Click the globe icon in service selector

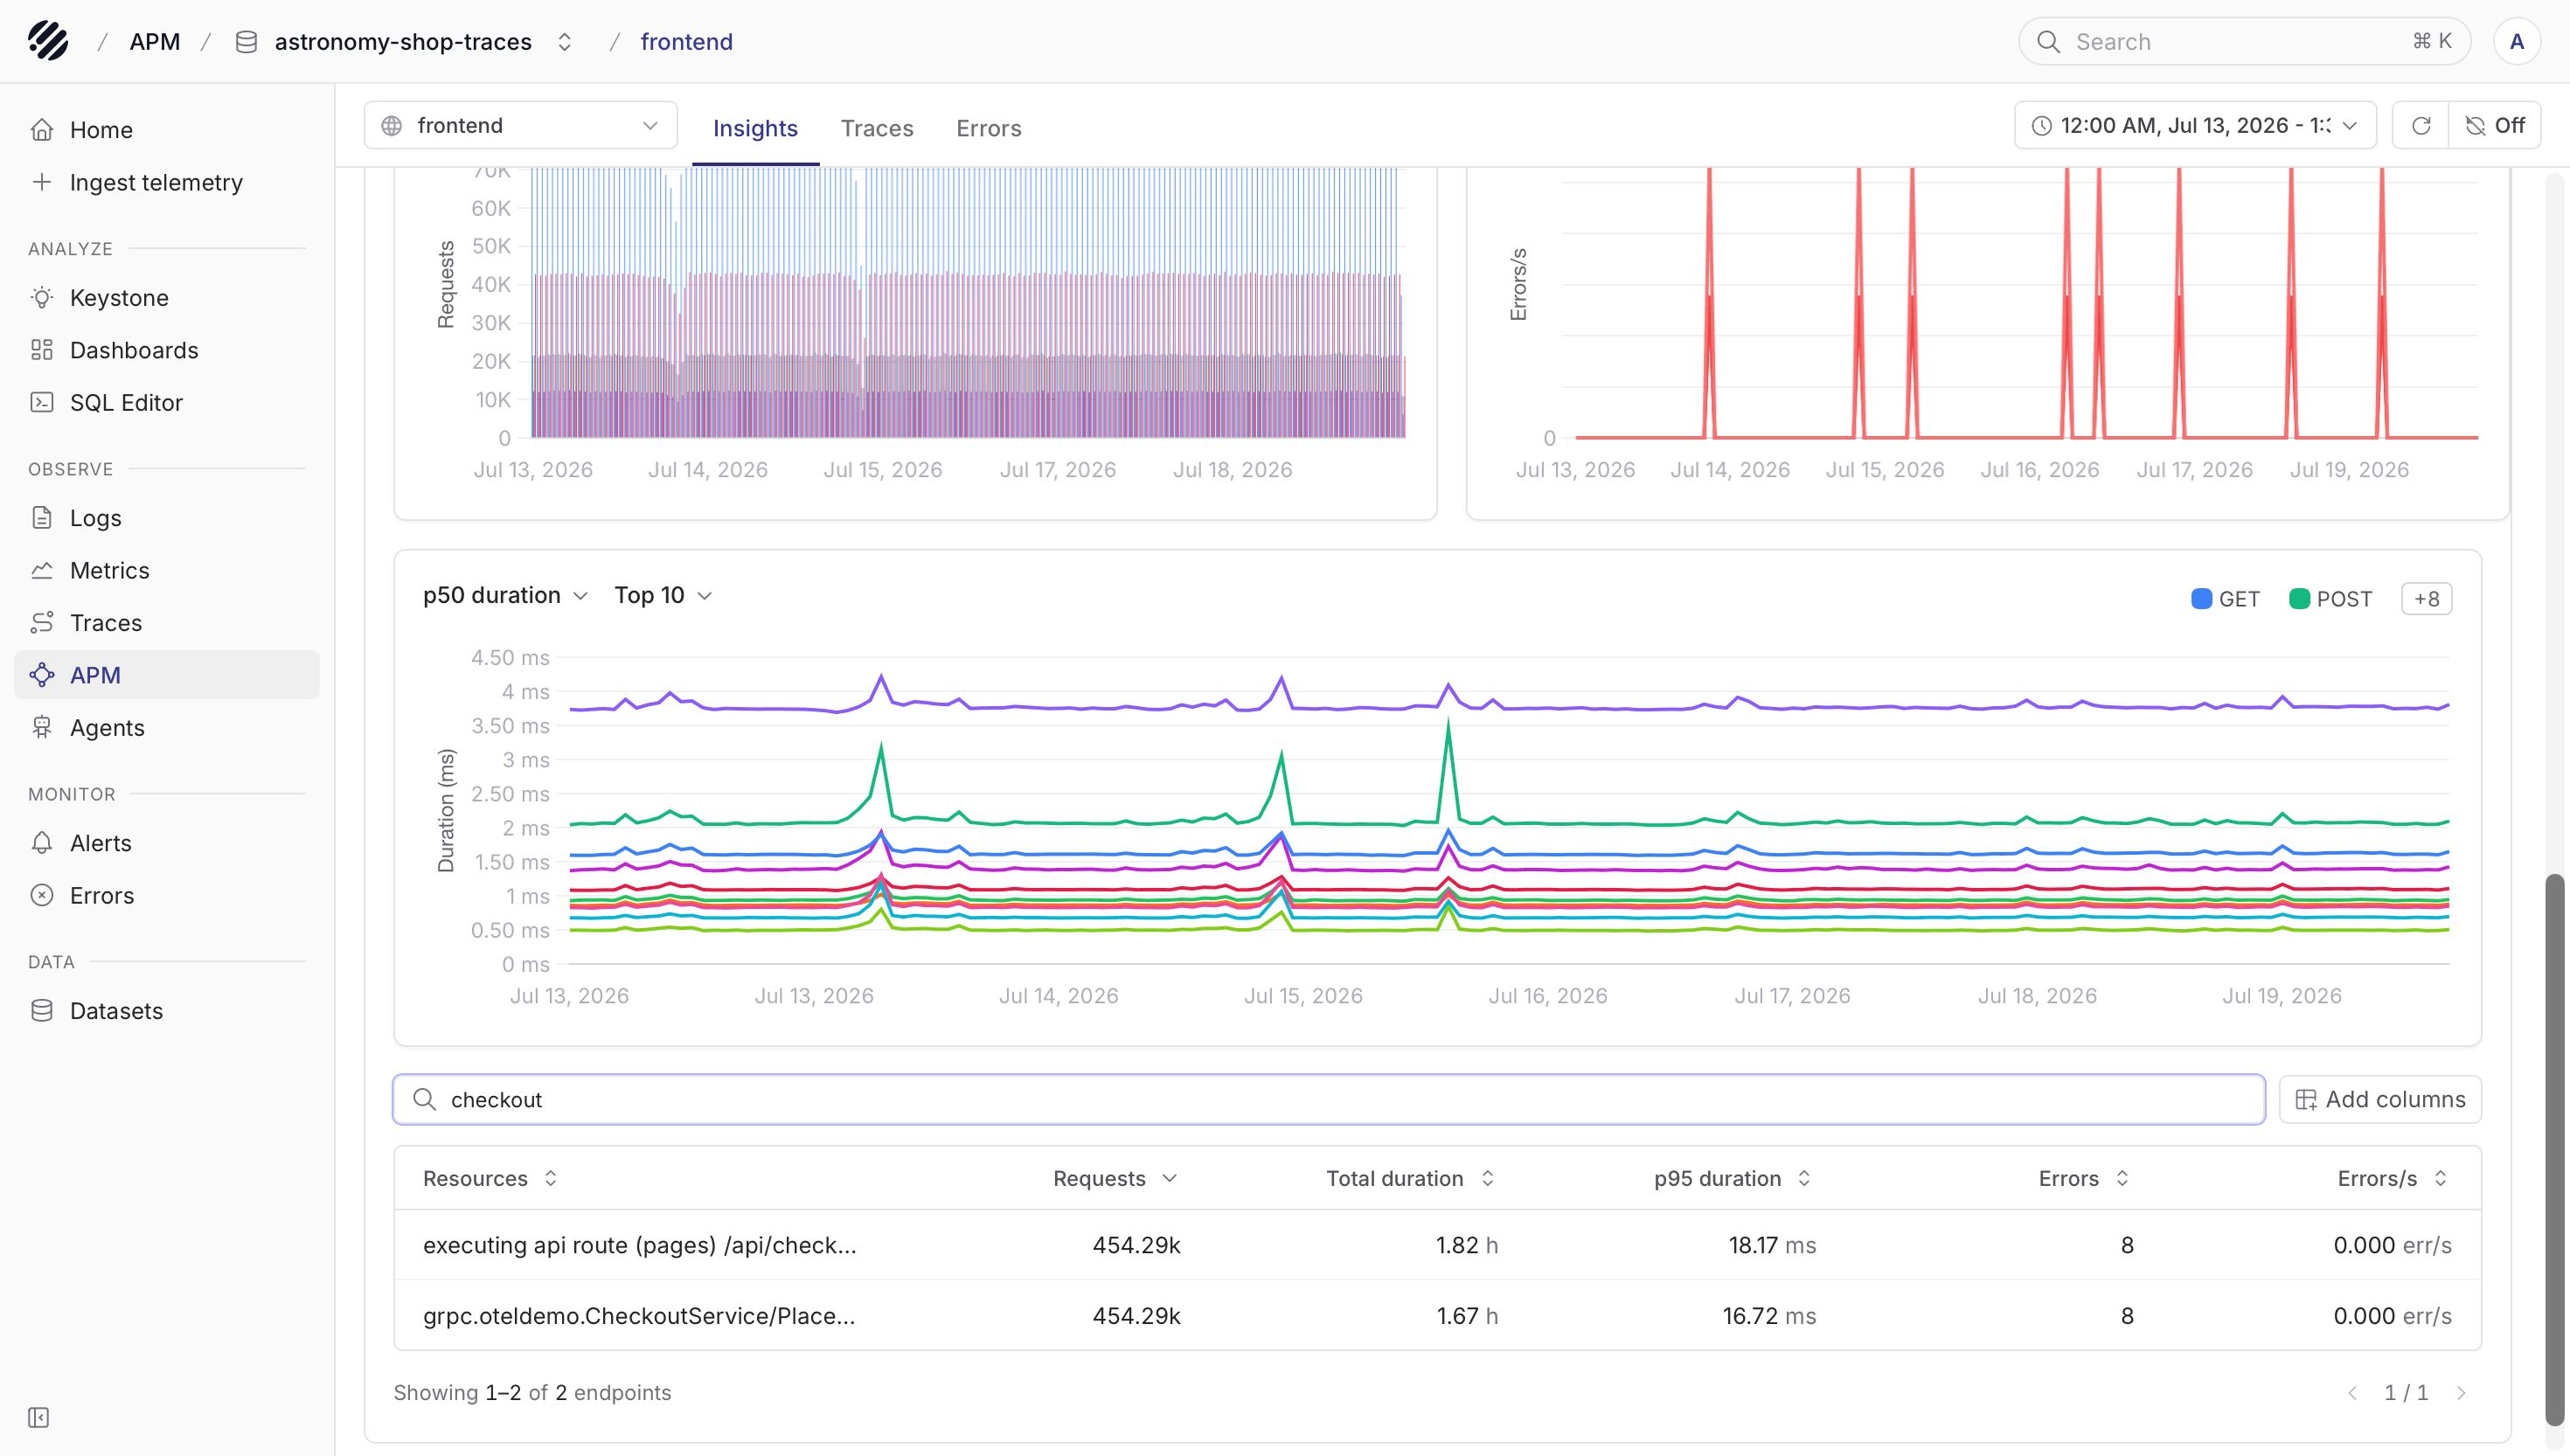click(392, 125)
